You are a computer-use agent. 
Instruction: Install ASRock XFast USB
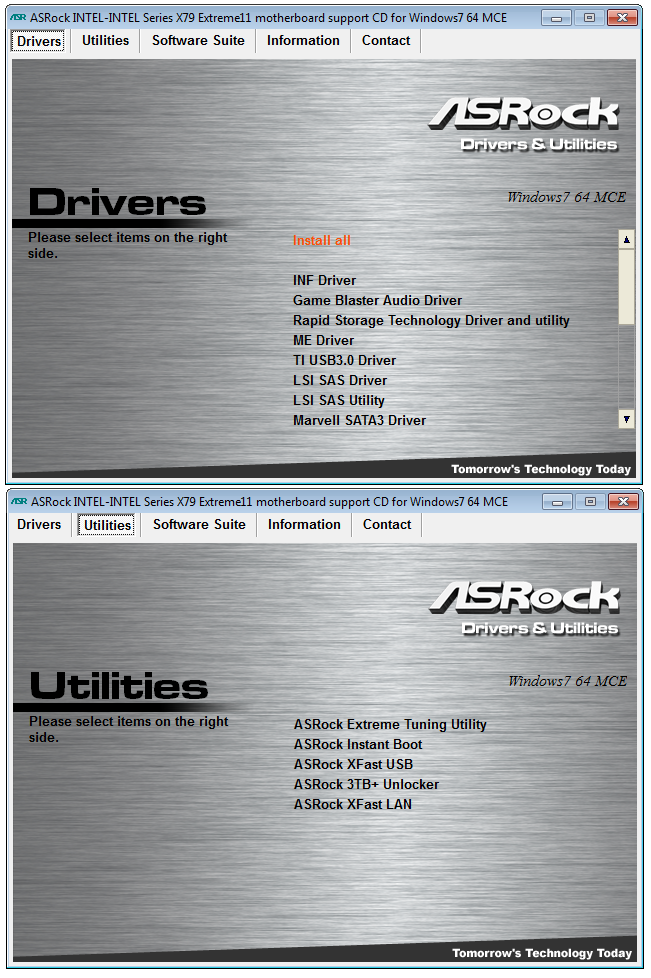(x=353, y=765)
